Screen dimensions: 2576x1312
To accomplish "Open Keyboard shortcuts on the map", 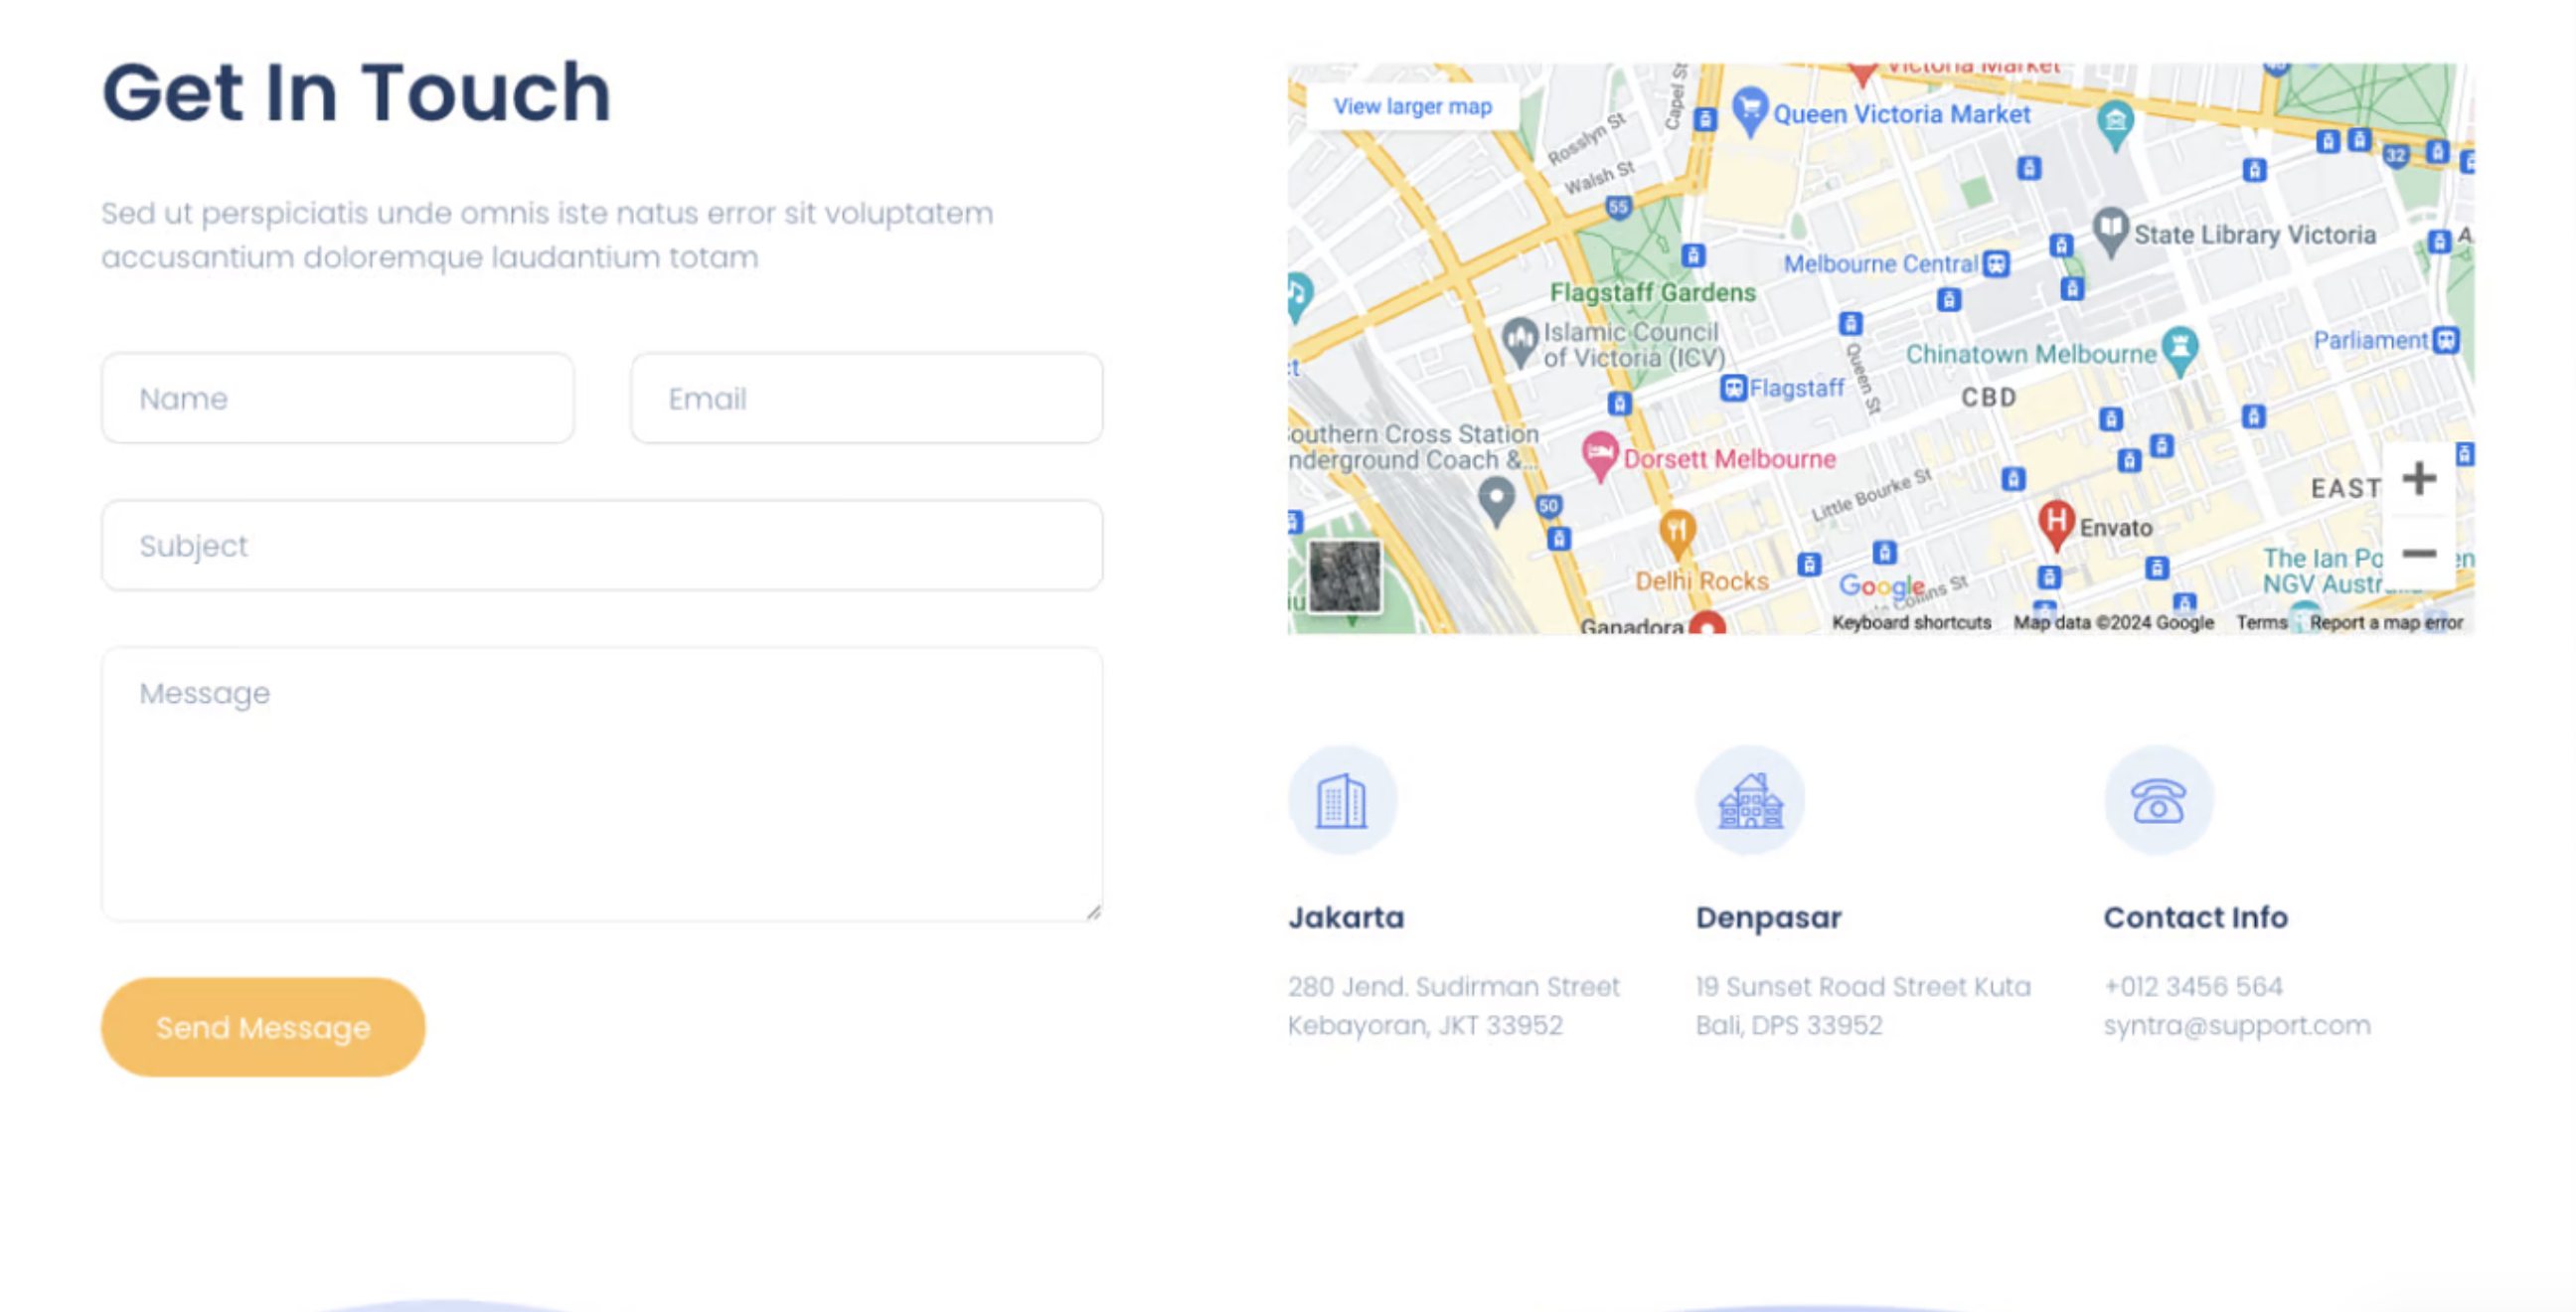I will pos(1911,622).
